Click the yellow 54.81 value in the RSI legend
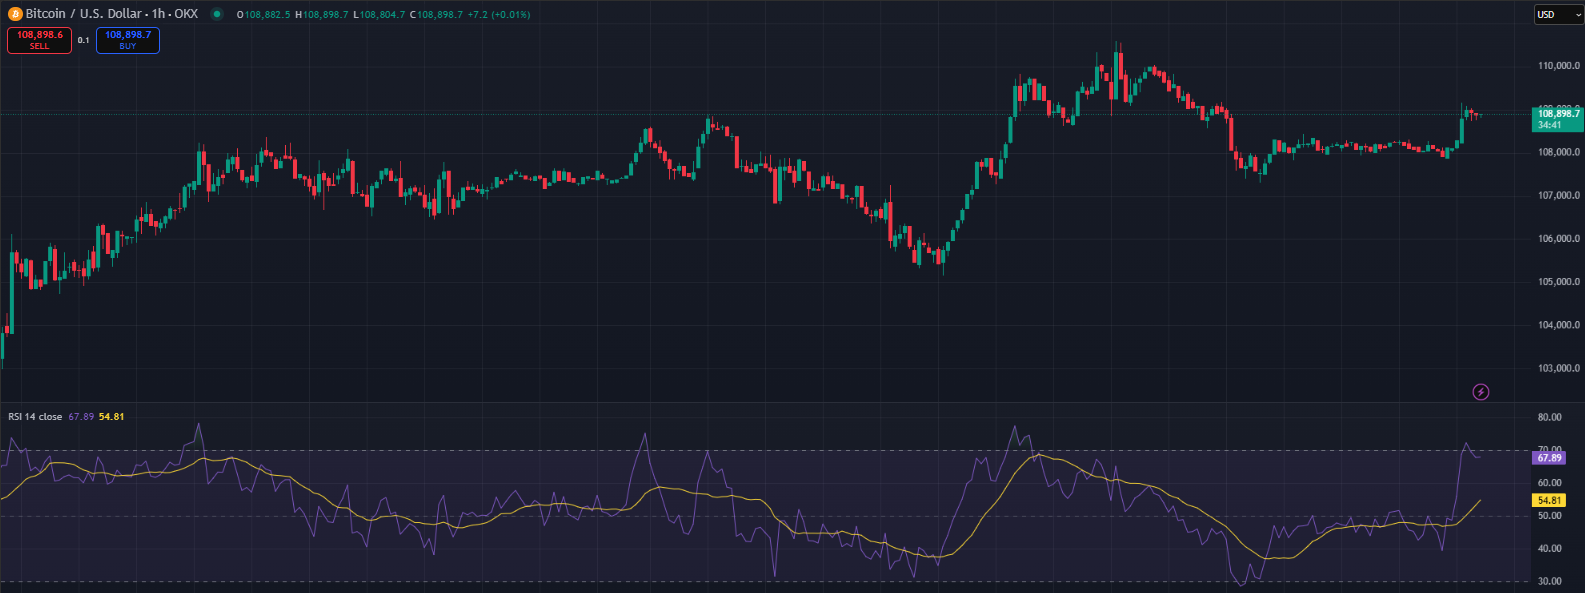This screenshot has width=1585, height=593. (112, 417)
